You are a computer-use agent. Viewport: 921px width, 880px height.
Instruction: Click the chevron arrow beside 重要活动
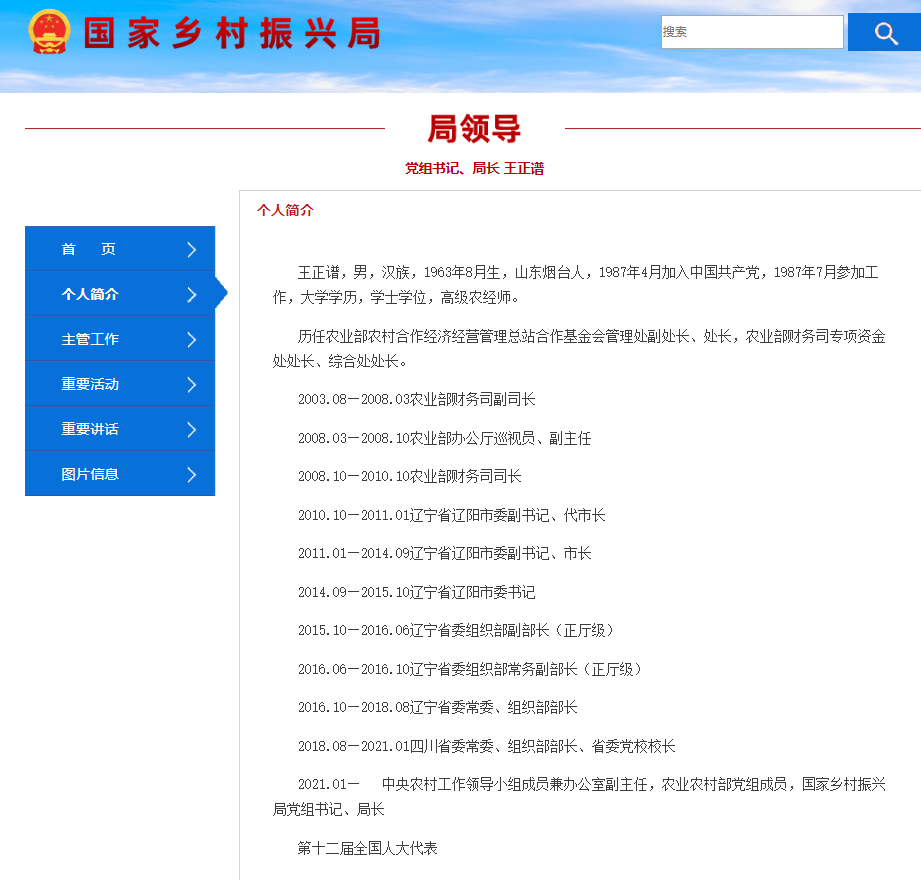(x=191, y=384)
